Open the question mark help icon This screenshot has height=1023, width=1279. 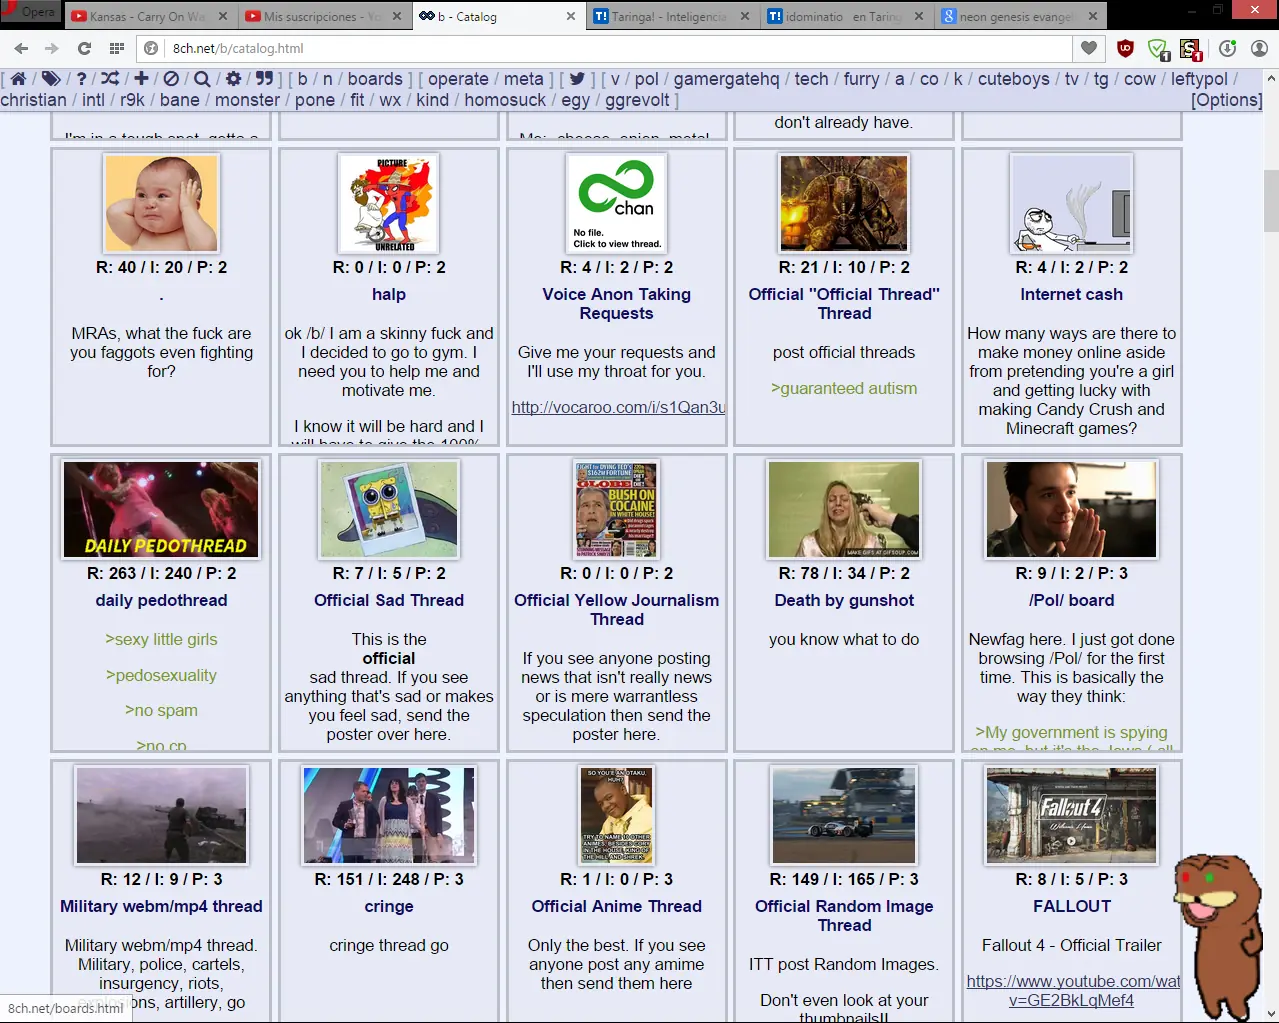(82, 78)
